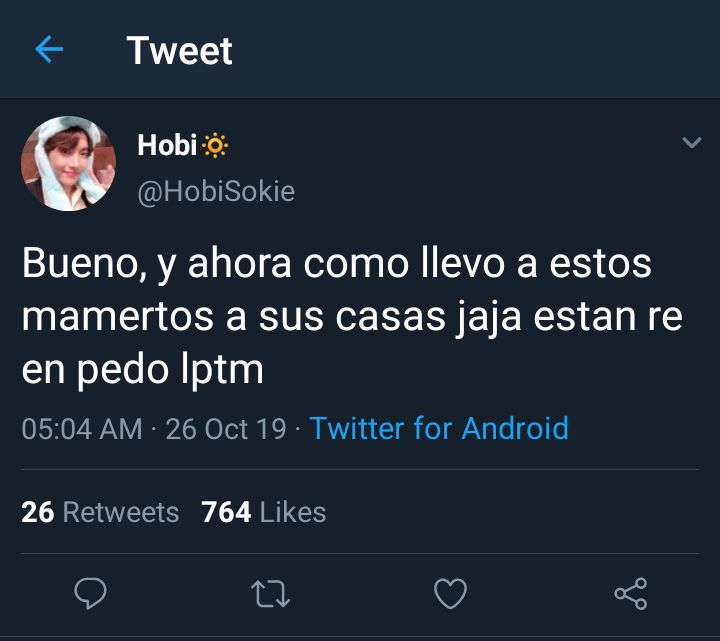This screenshot has height=641, width=720.
Task: Click the tweet's last line ending lptm
Action: click(142, 370)
